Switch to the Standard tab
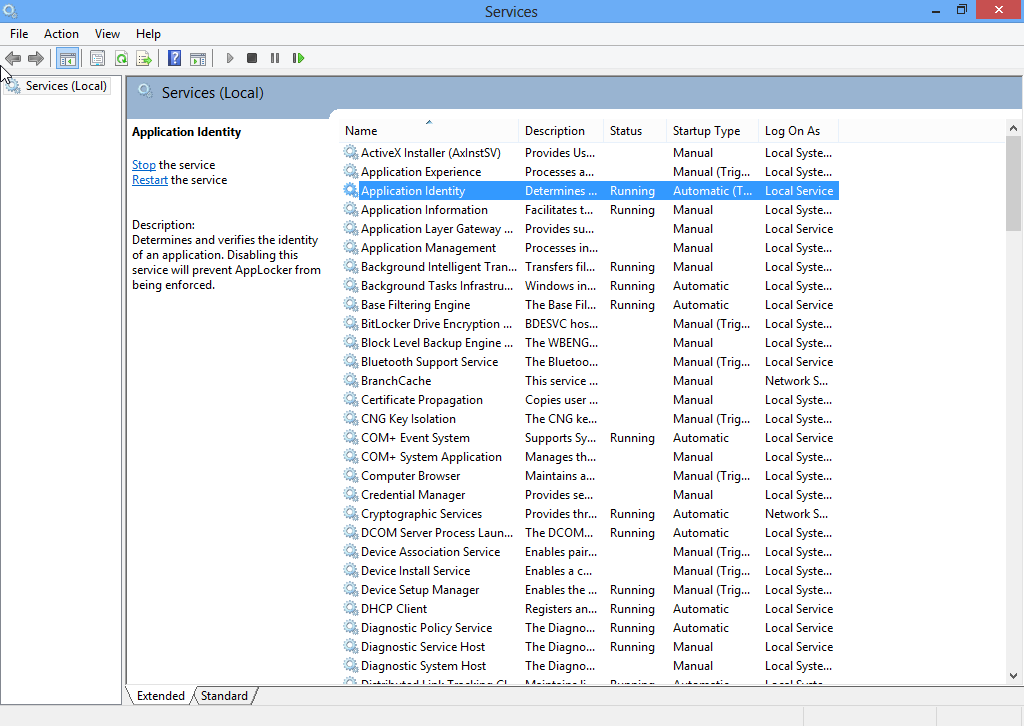Image resolution: width=1024 pixels, height=726 pixels. [x=224, y=695]
